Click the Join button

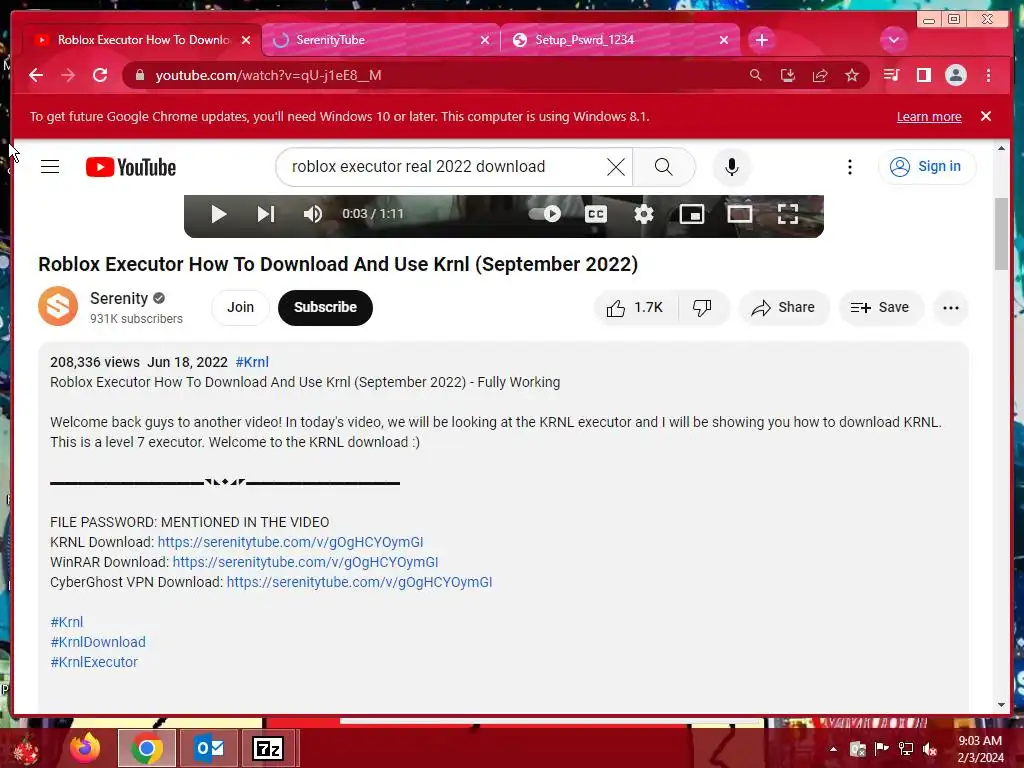[x=240, y=307]
